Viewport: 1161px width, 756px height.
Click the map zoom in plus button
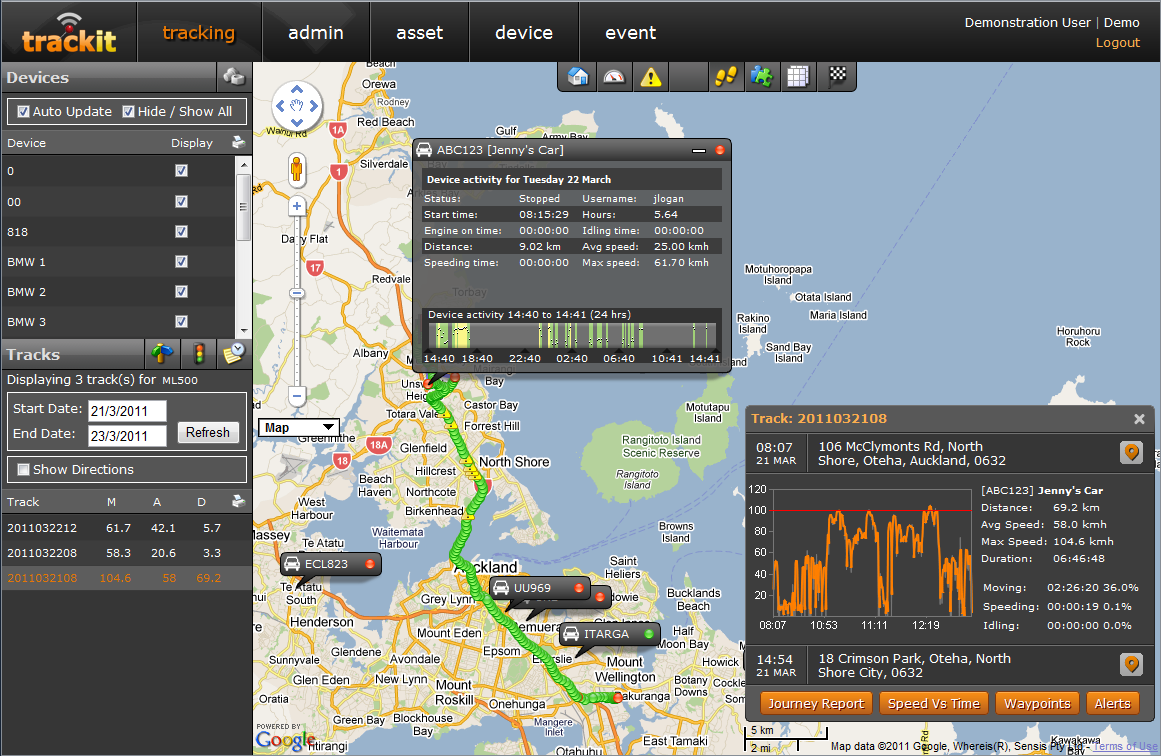pos(297,206)
